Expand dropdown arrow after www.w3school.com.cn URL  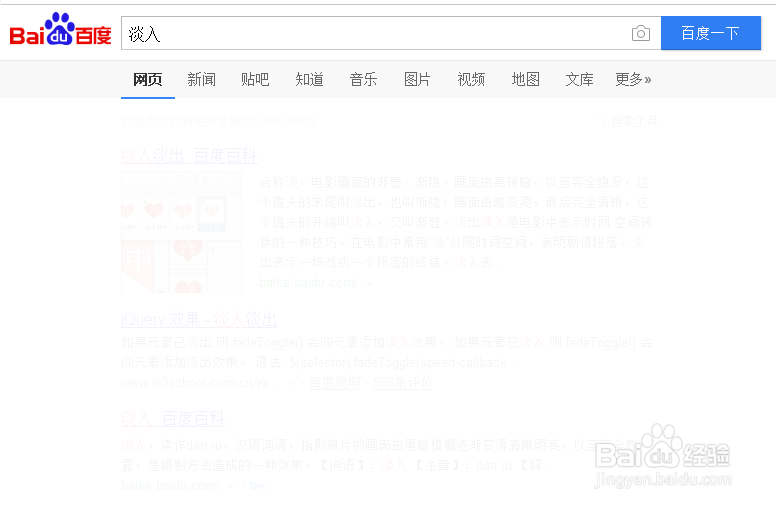[290, 383]
